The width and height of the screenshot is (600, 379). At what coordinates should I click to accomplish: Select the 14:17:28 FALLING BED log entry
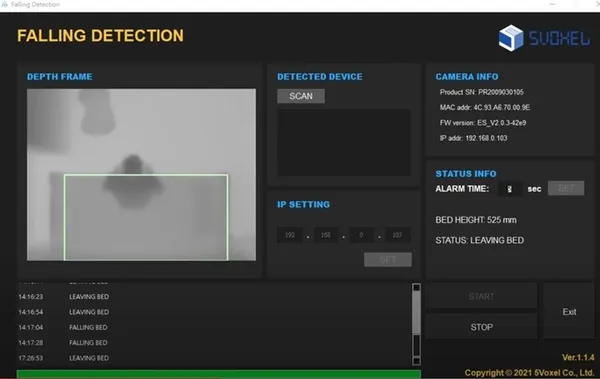tap(63, 343)
